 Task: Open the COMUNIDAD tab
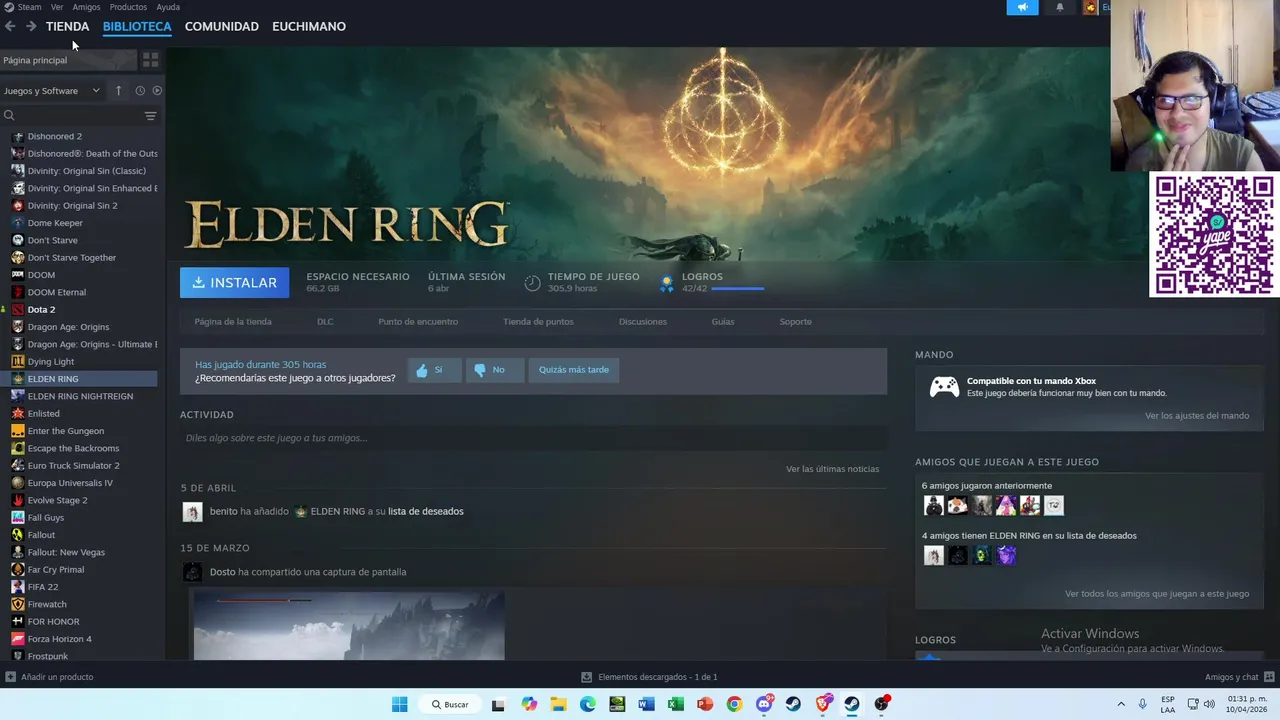(222, 26)
